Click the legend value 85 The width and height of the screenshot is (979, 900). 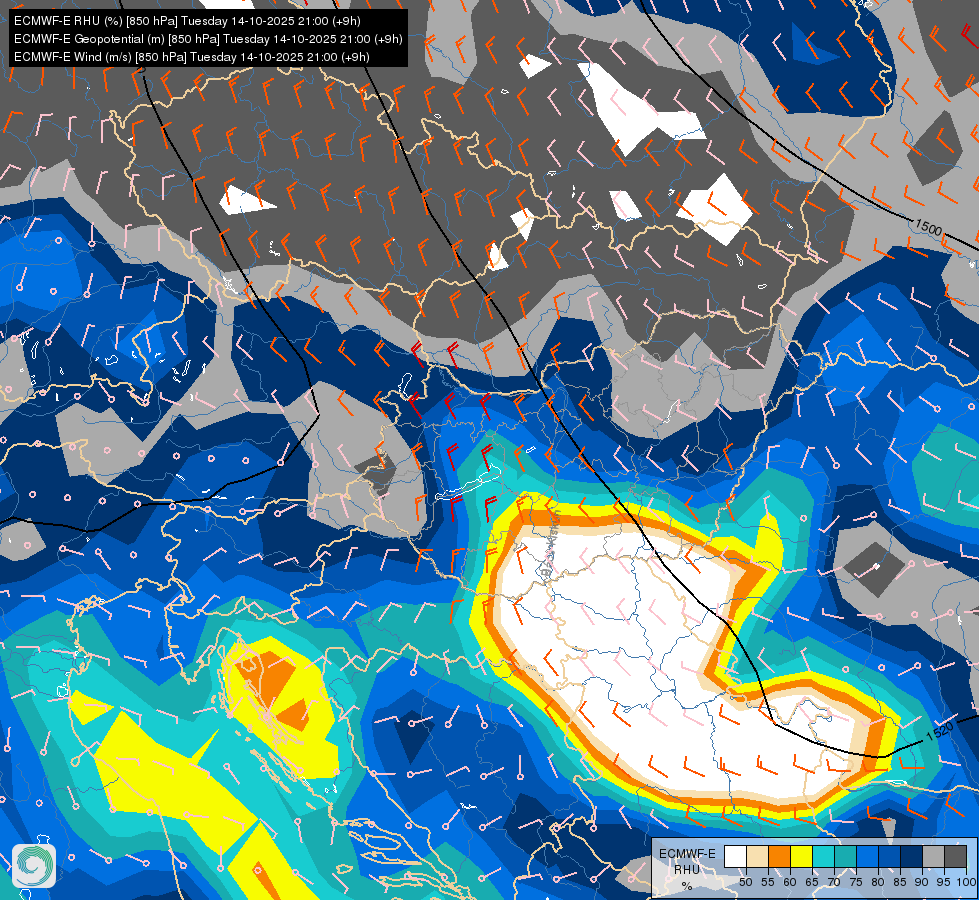click(x=900, y=882)
